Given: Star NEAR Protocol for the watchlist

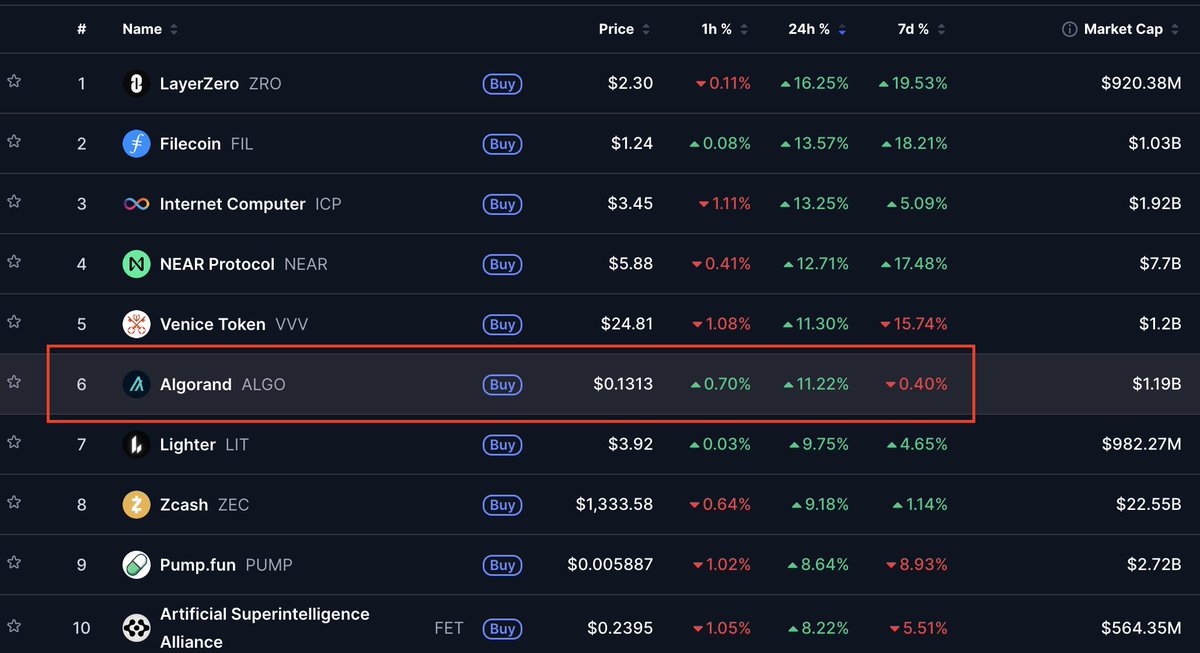Looking at the screenshot, I should (x=14, y=261).
